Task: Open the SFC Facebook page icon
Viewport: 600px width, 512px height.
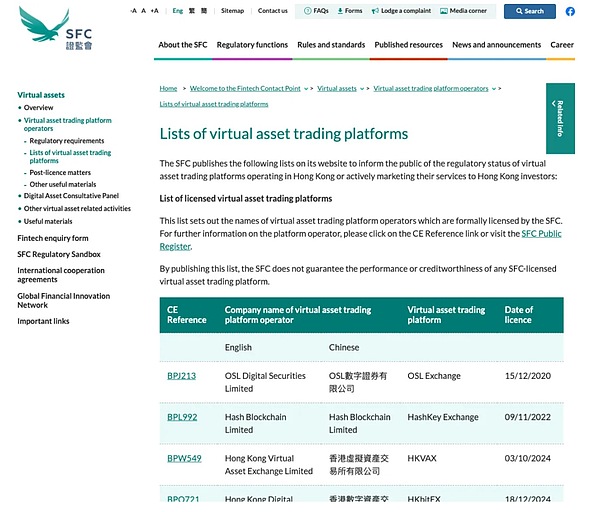Action: tap(570, 11)
